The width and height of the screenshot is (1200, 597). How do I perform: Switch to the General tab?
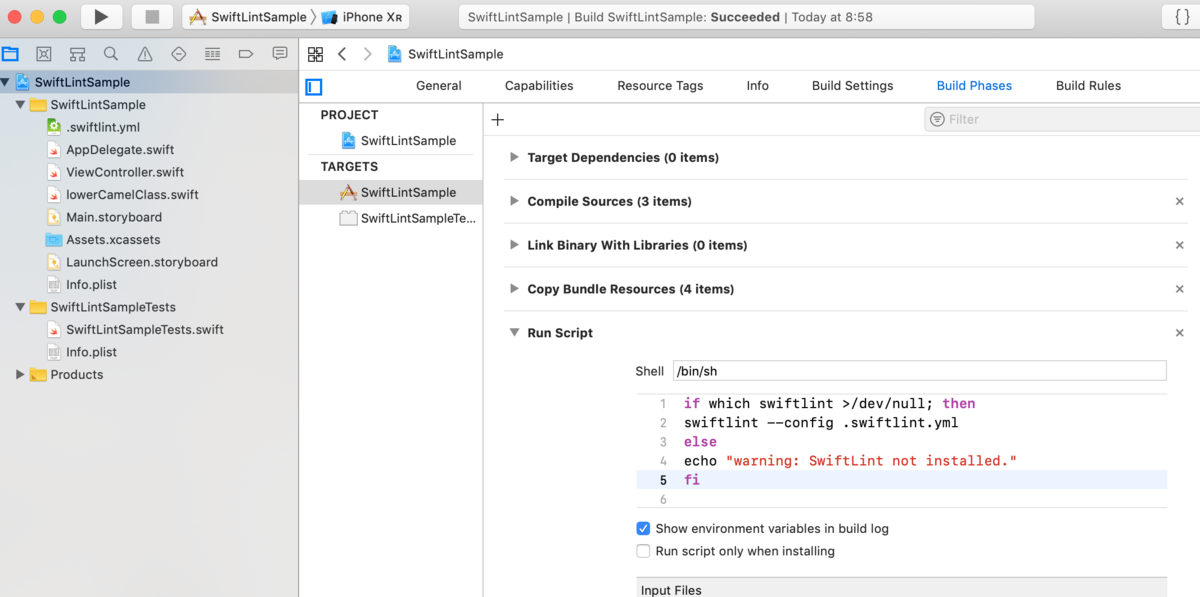[439, 86]
